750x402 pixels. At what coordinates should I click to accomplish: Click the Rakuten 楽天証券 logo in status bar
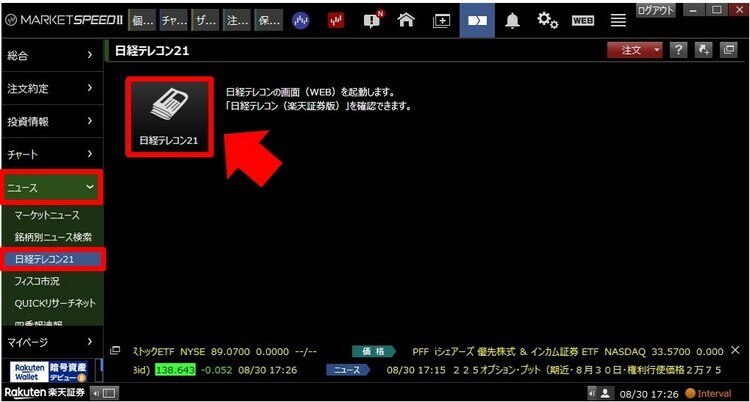pos(45,393)
